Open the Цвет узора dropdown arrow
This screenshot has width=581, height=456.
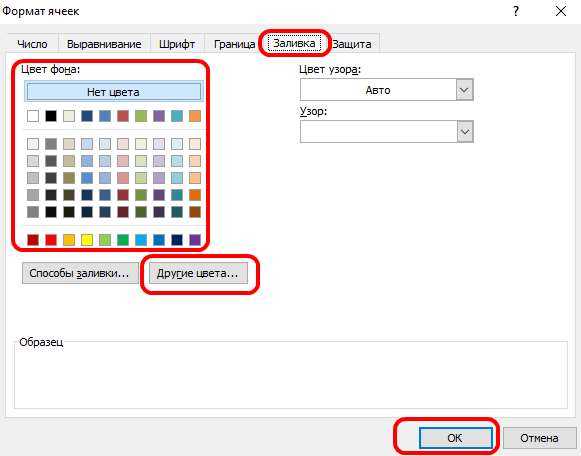tap(464, 90)
